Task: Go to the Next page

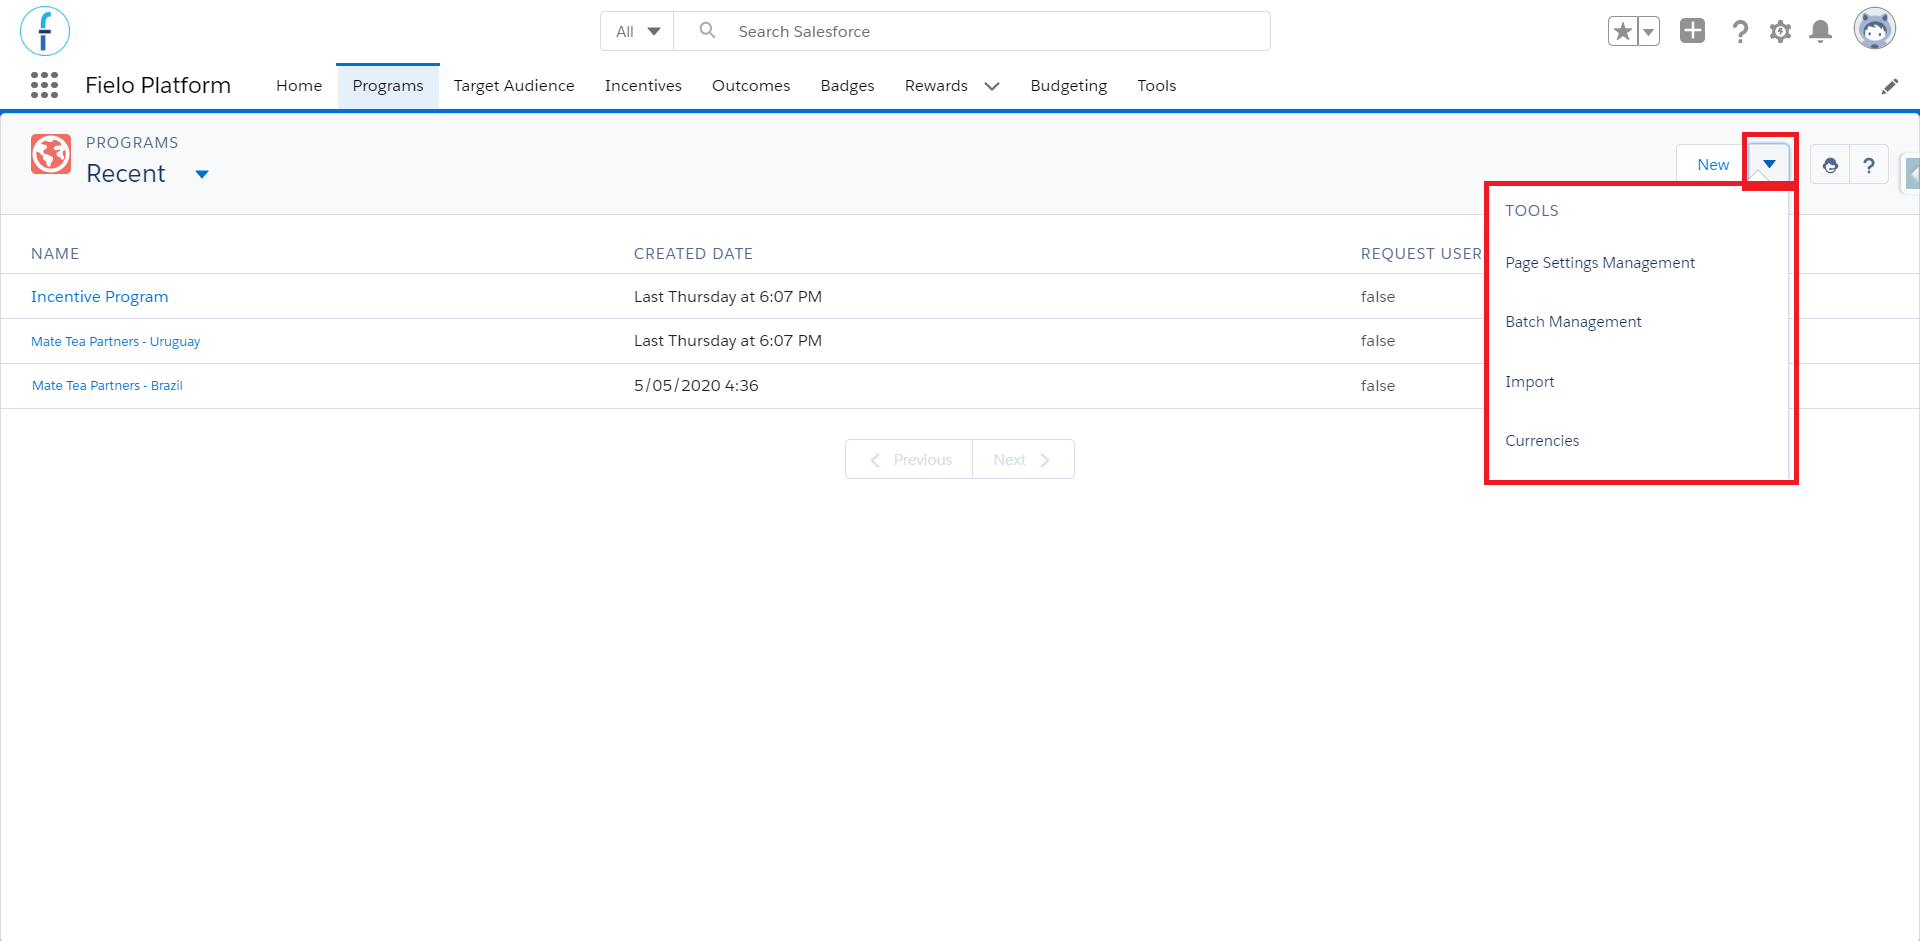Action: pos(1023,460)
